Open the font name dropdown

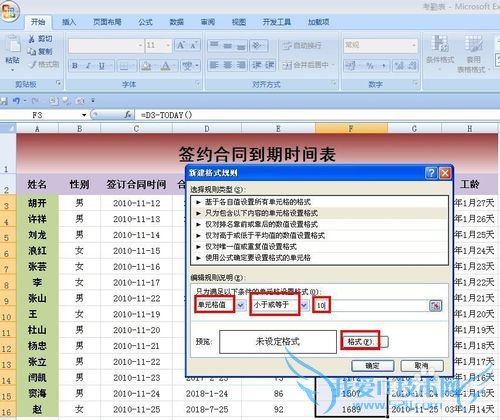coord(141,45)
